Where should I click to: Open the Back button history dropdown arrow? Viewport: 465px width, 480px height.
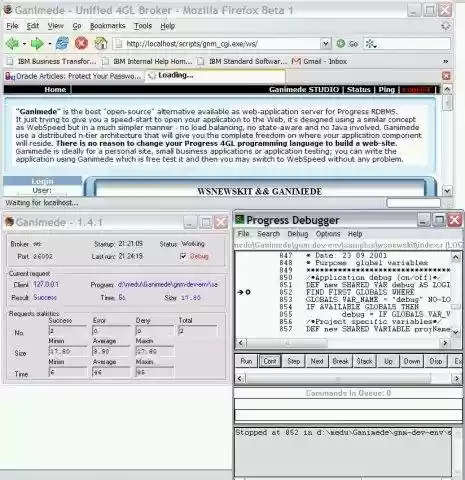24,44
